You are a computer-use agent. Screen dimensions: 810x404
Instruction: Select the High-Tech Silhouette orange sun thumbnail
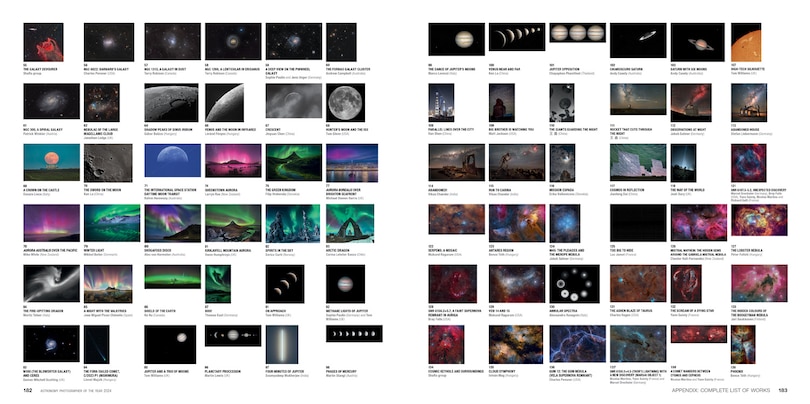coord(746,42)
